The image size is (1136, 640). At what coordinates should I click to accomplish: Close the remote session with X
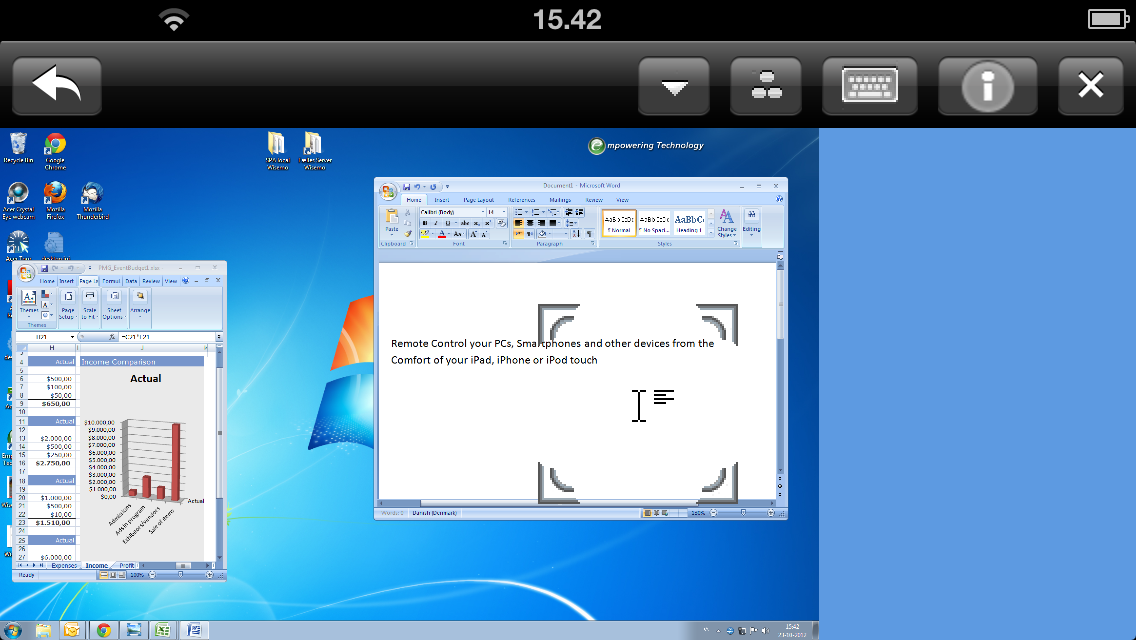1091,86
